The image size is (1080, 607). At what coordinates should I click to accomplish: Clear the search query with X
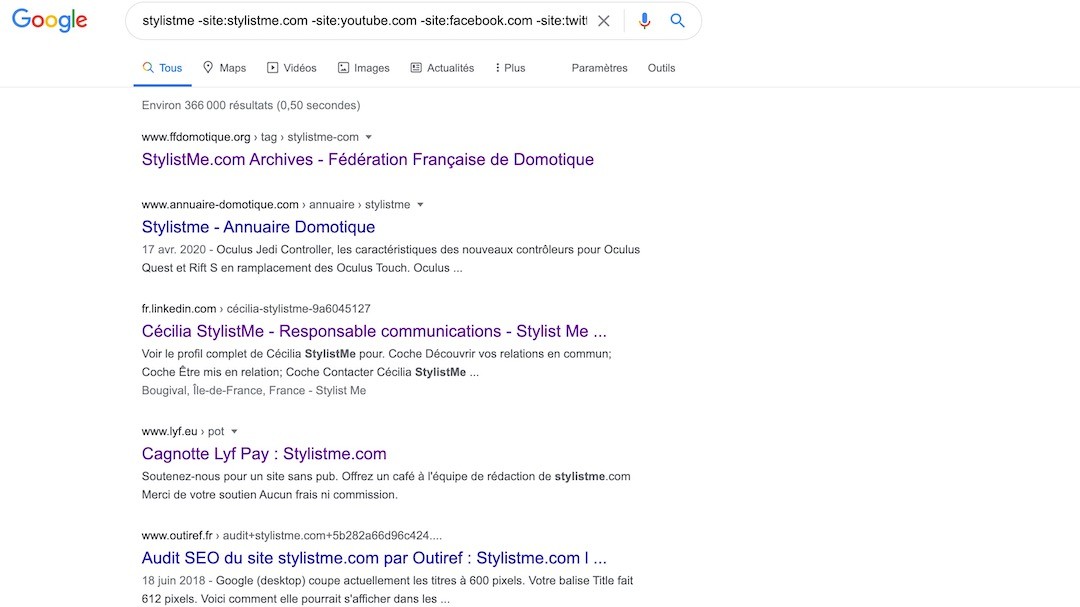tap(603, 21)
